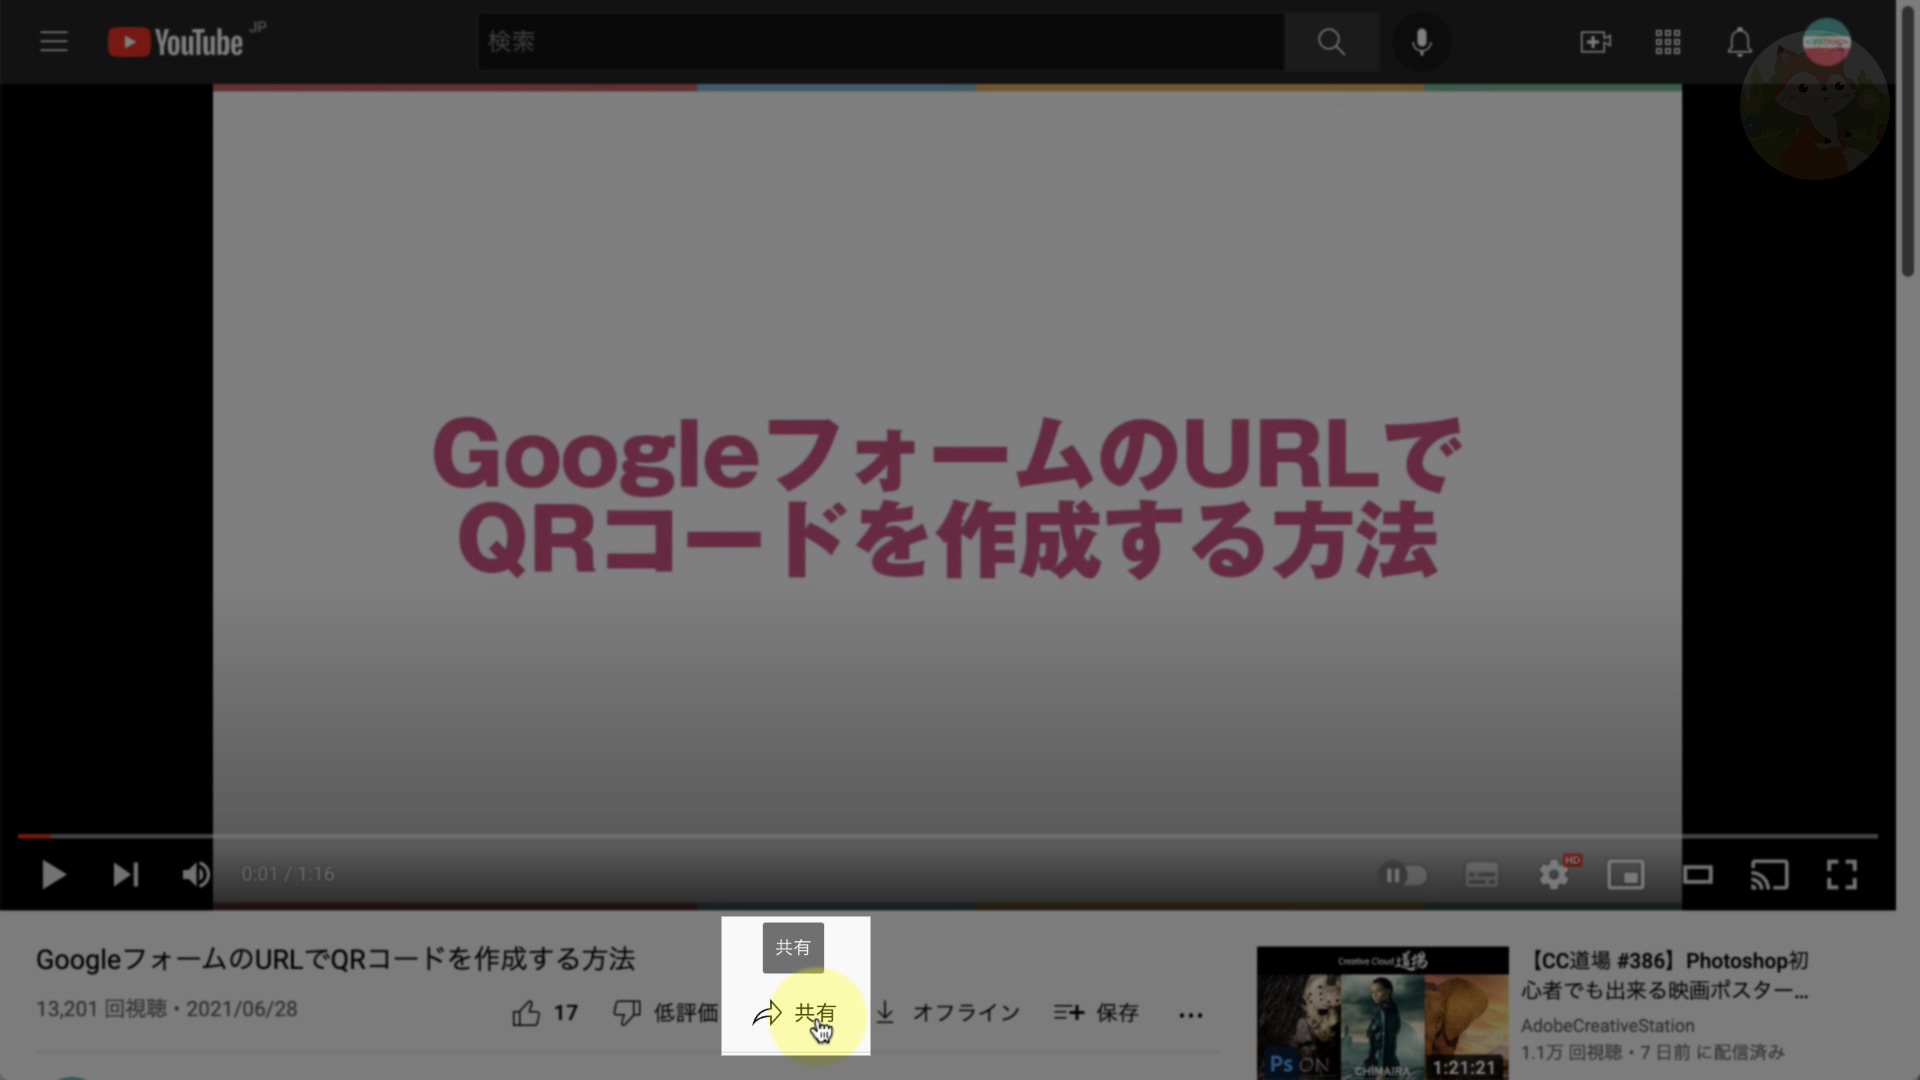This screenshot has width=1920, height=1080.
Task: Enable theater mode in the player
Action: [1698, 875]
